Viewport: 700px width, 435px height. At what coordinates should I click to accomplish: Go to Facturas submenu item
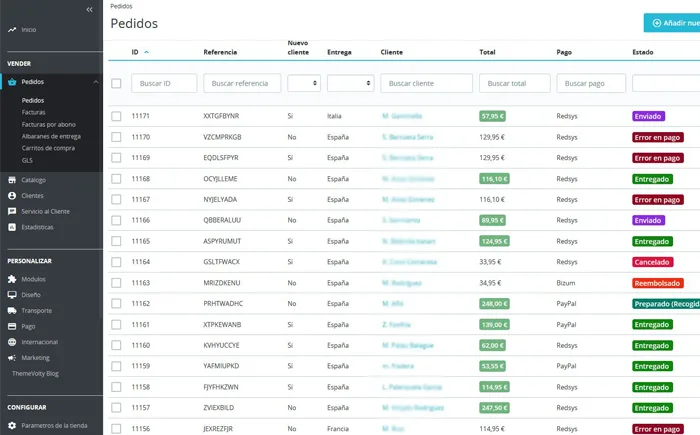33,112
